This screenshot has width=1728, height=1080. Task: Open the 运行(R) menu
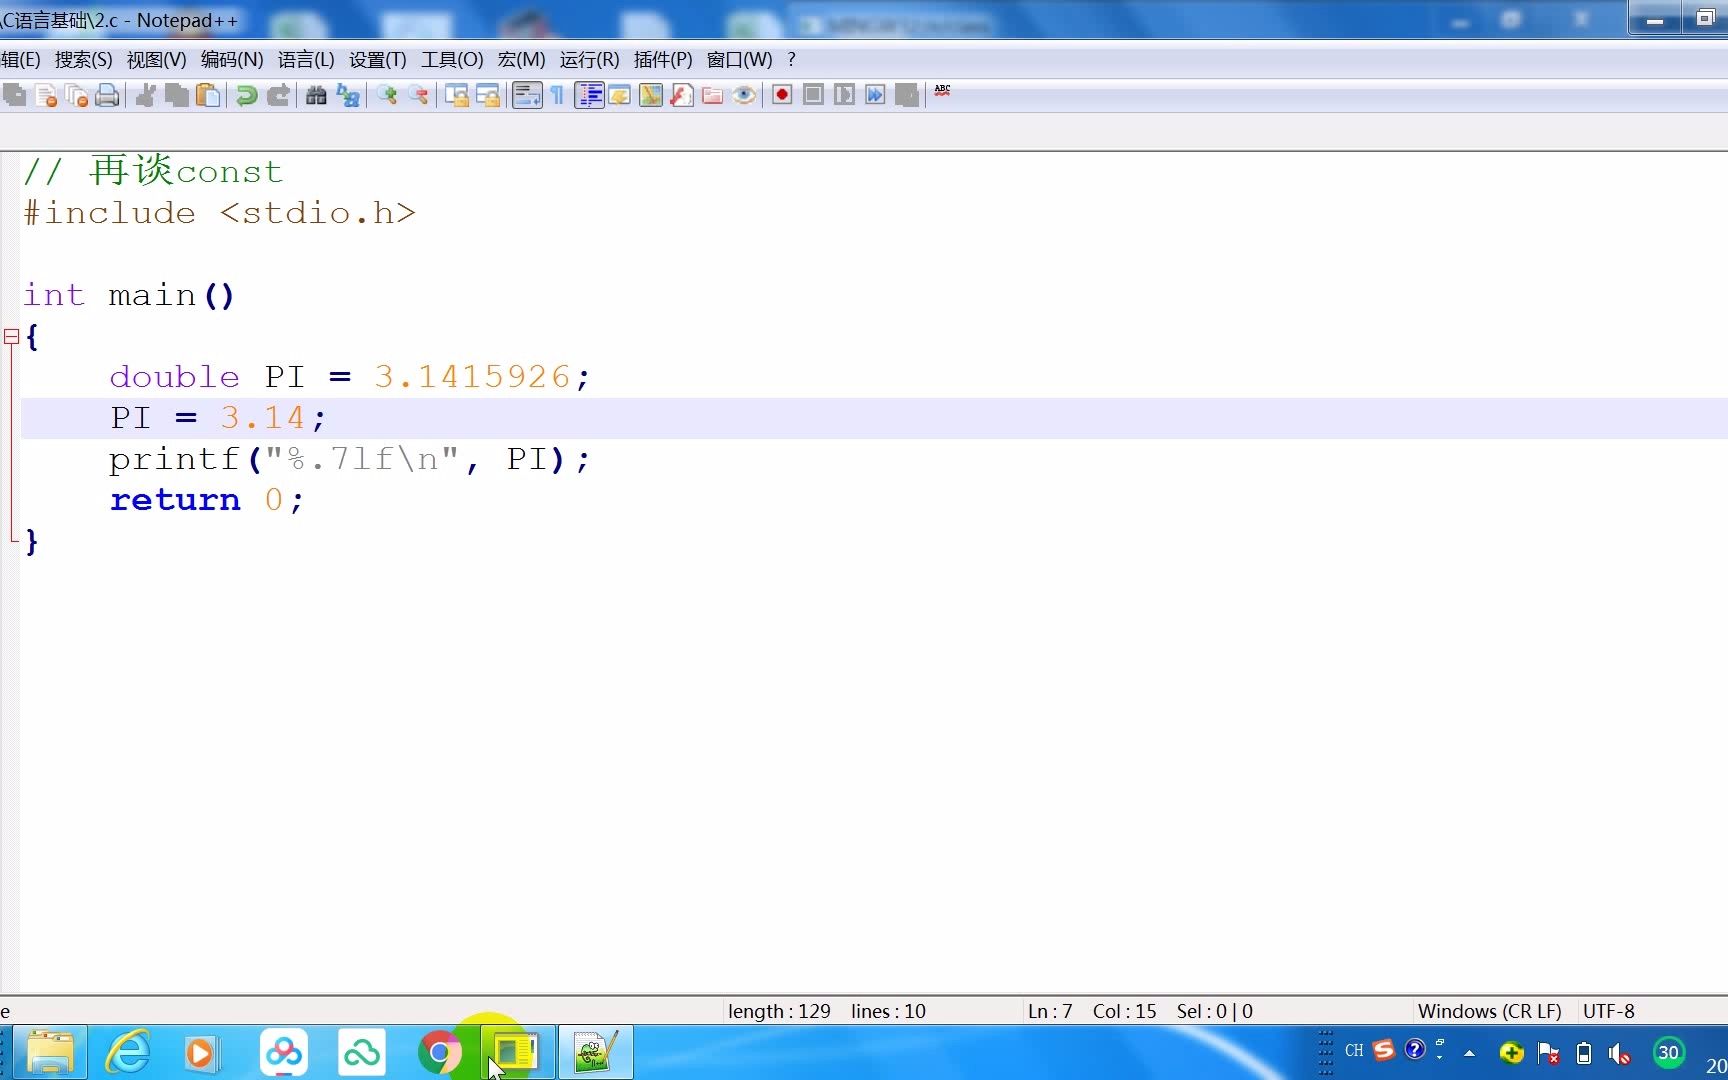(589, 60)
